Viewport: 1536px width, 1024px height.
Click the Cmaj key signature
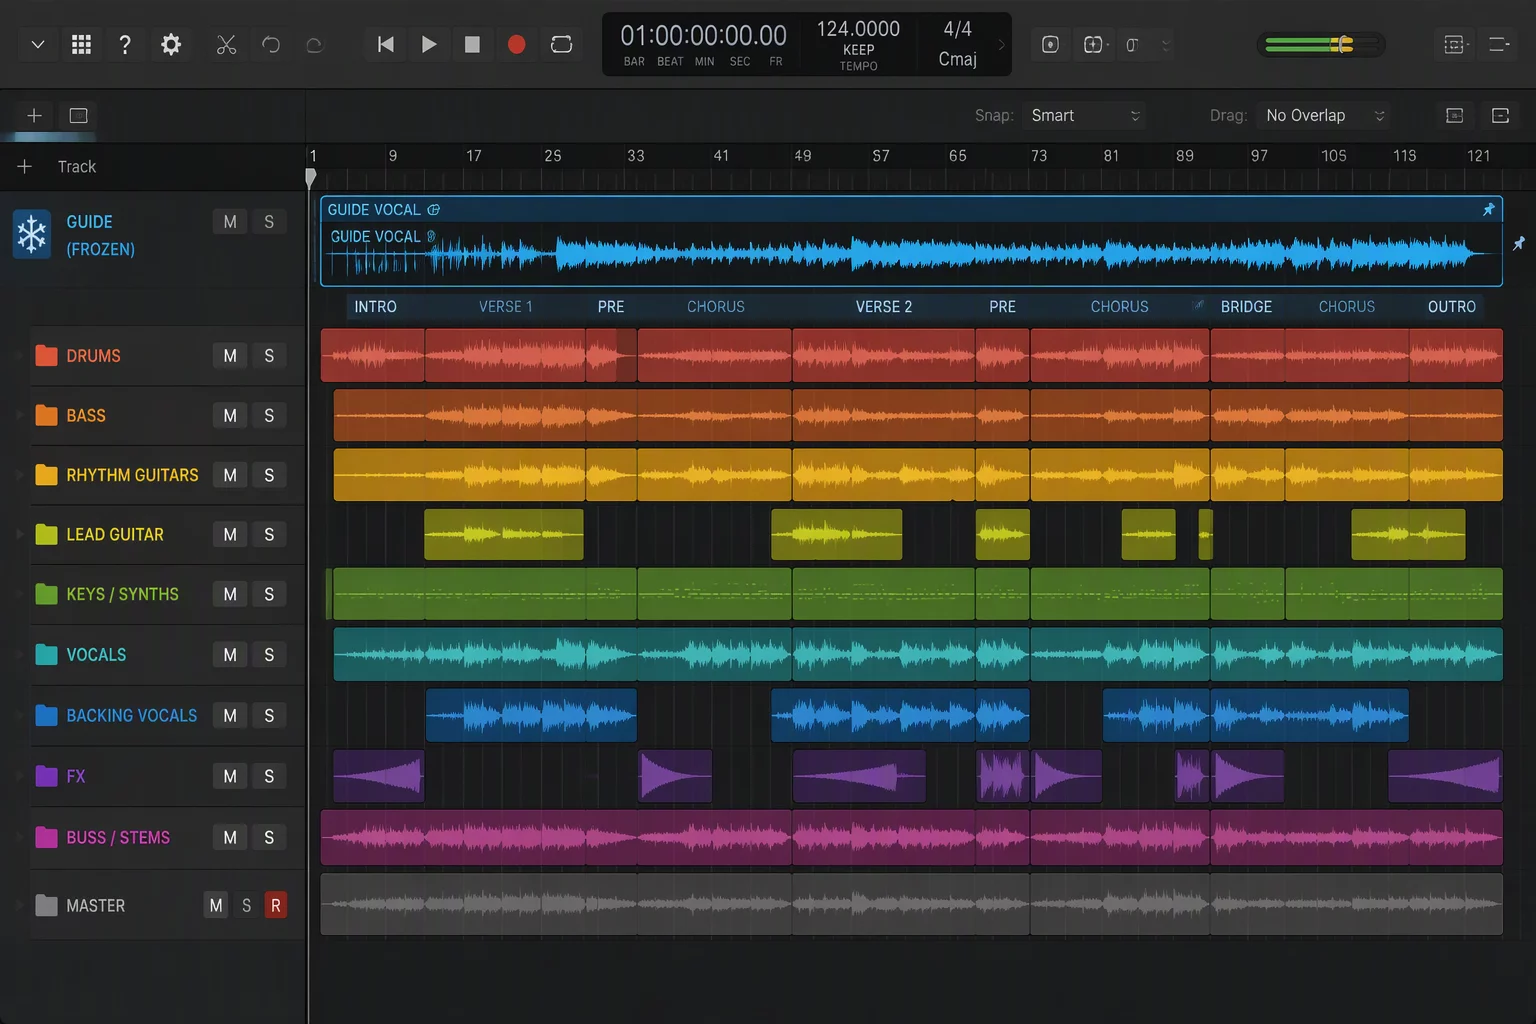point(957,59)
